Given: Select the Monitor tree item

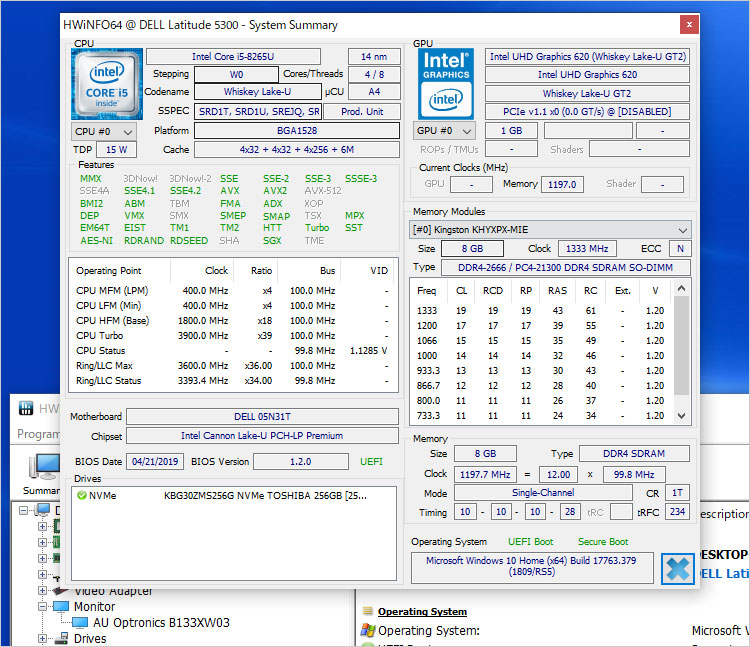Looking at the screenshot, I should coord(94,606).
